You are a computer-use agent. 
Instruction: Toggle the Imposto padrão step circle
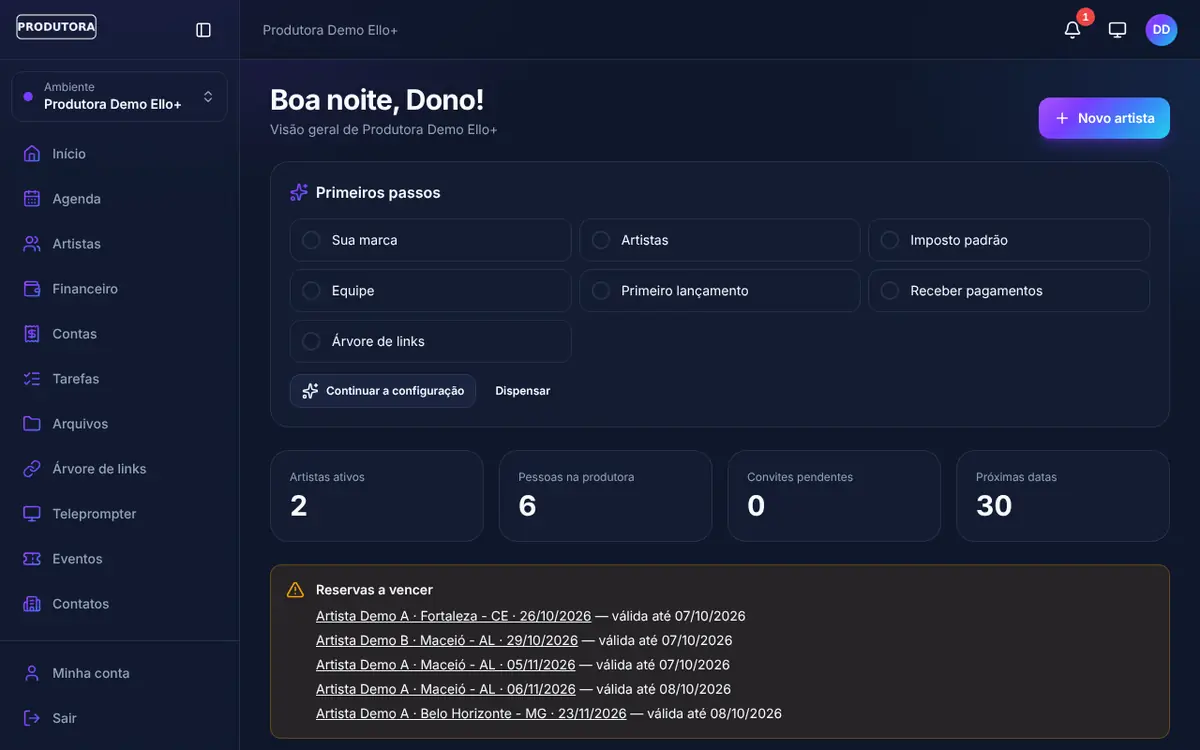pyautogui.click(x=890, y=240)
